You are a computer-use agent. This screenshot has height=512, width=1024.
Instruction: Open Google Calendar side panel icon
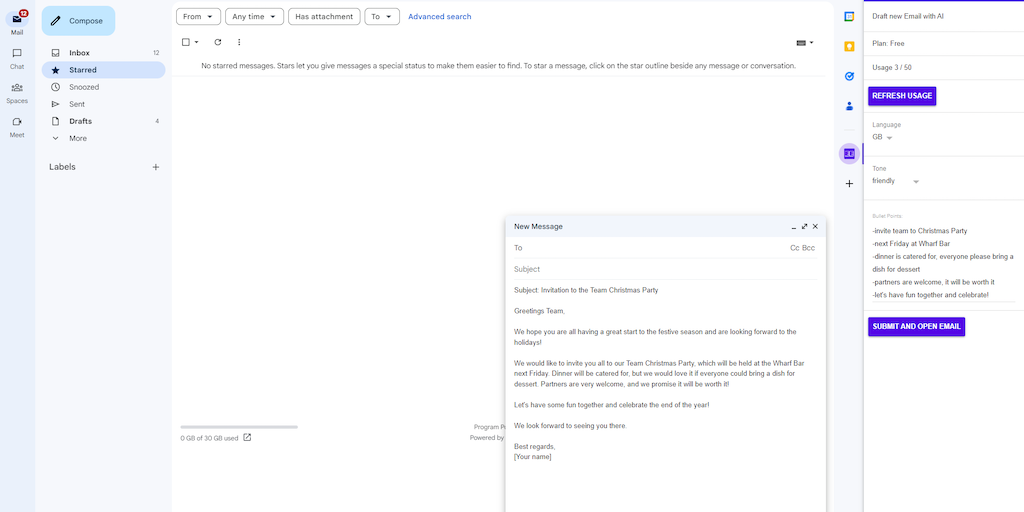[849, 17]
